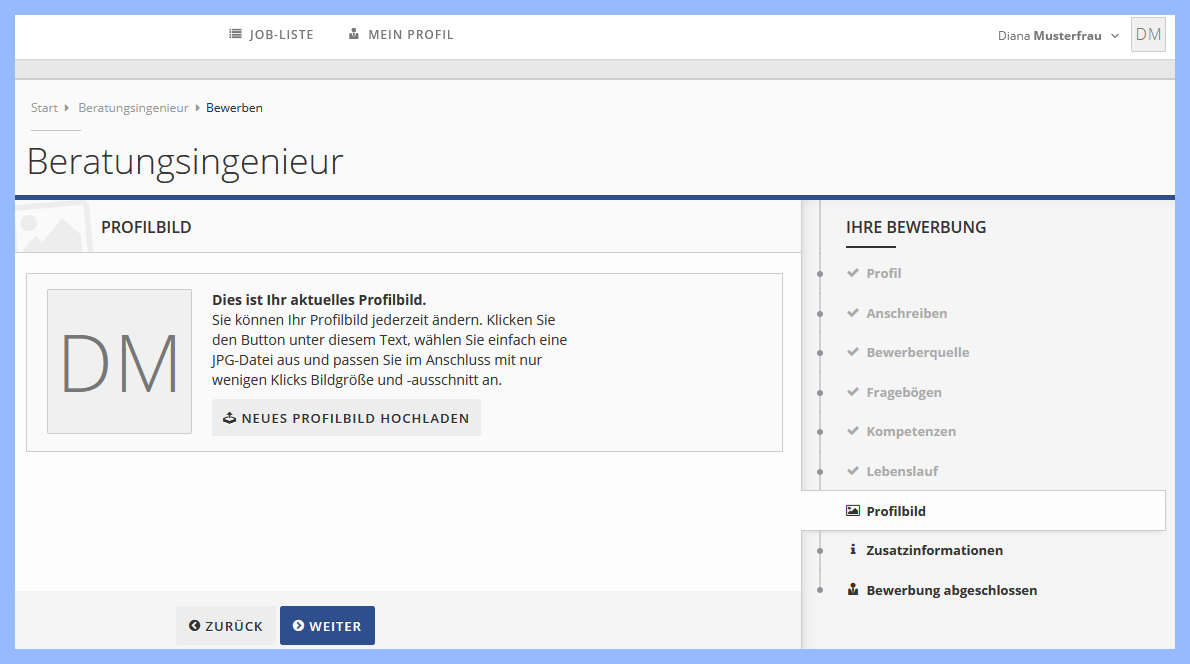This screenshot has height=664, width=1190.
Task: Open the Anschreiben application step
Action: pos(906,313)
